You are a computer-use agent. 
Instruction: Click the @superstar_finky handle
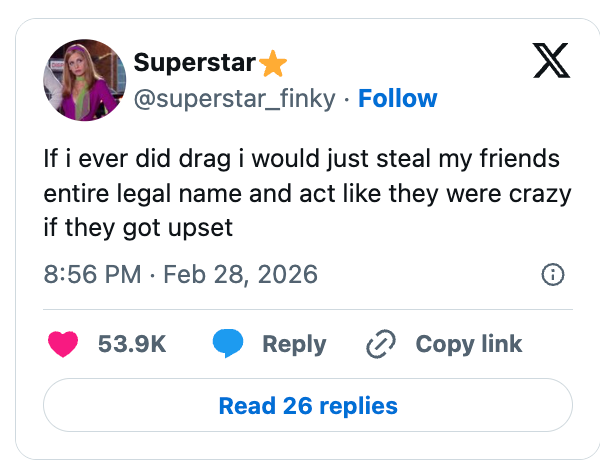233,98
